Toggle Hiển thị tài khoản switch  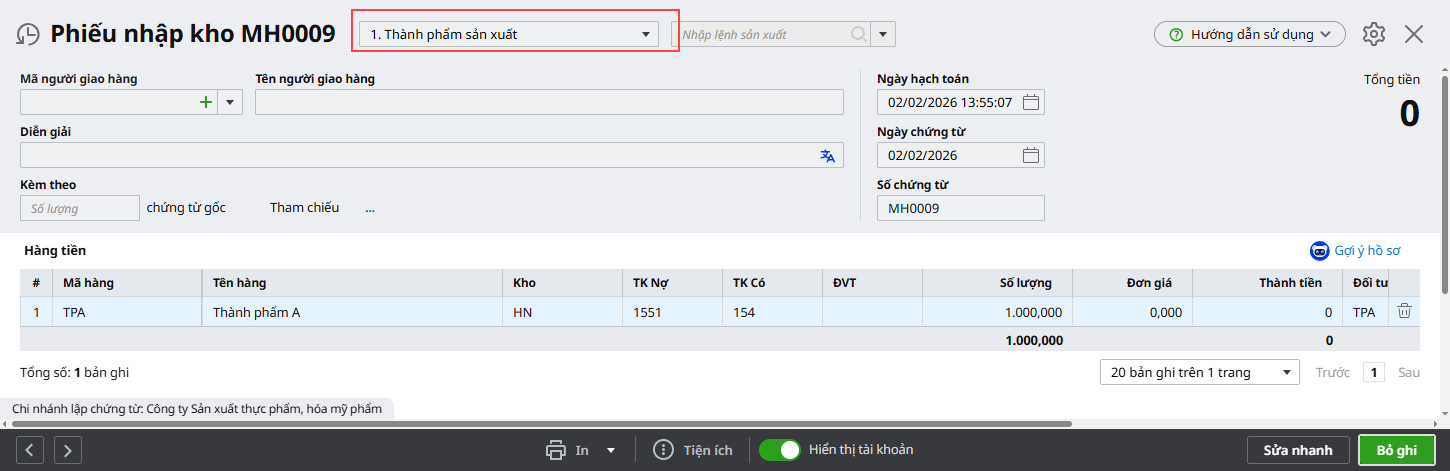[x=780, y=450]
